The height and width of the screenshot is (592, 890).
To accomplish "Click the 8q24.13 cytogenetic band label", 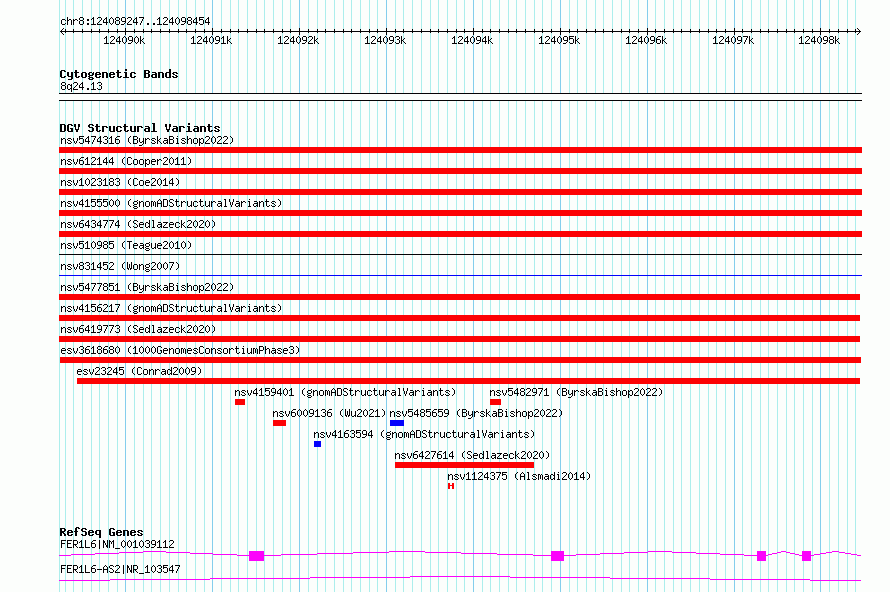I will 81,87.
